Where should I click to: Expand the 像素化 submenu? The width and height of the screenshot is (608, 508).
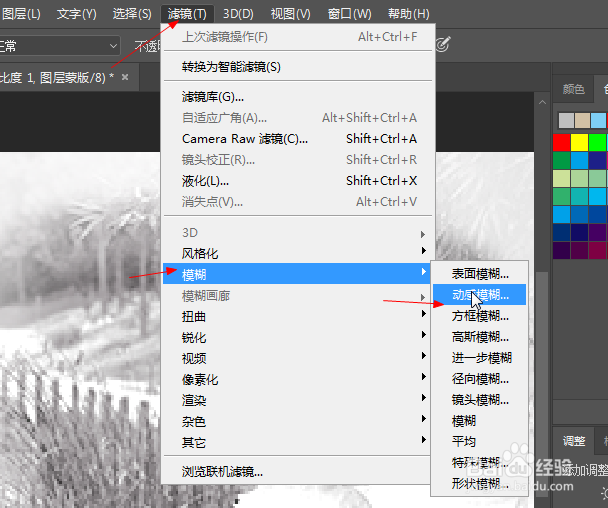tap(298, 379)
